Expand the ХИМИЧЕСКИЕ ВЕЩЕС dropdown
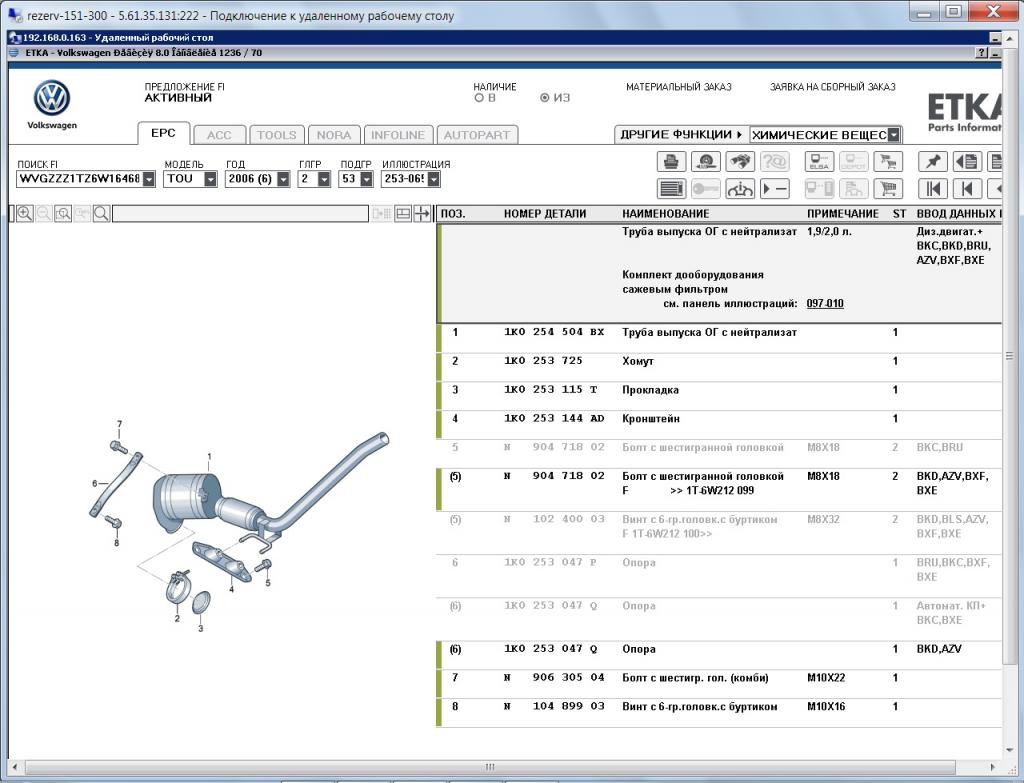The height and width of the screenshot is (783, 1024). [x=894, y=135]
